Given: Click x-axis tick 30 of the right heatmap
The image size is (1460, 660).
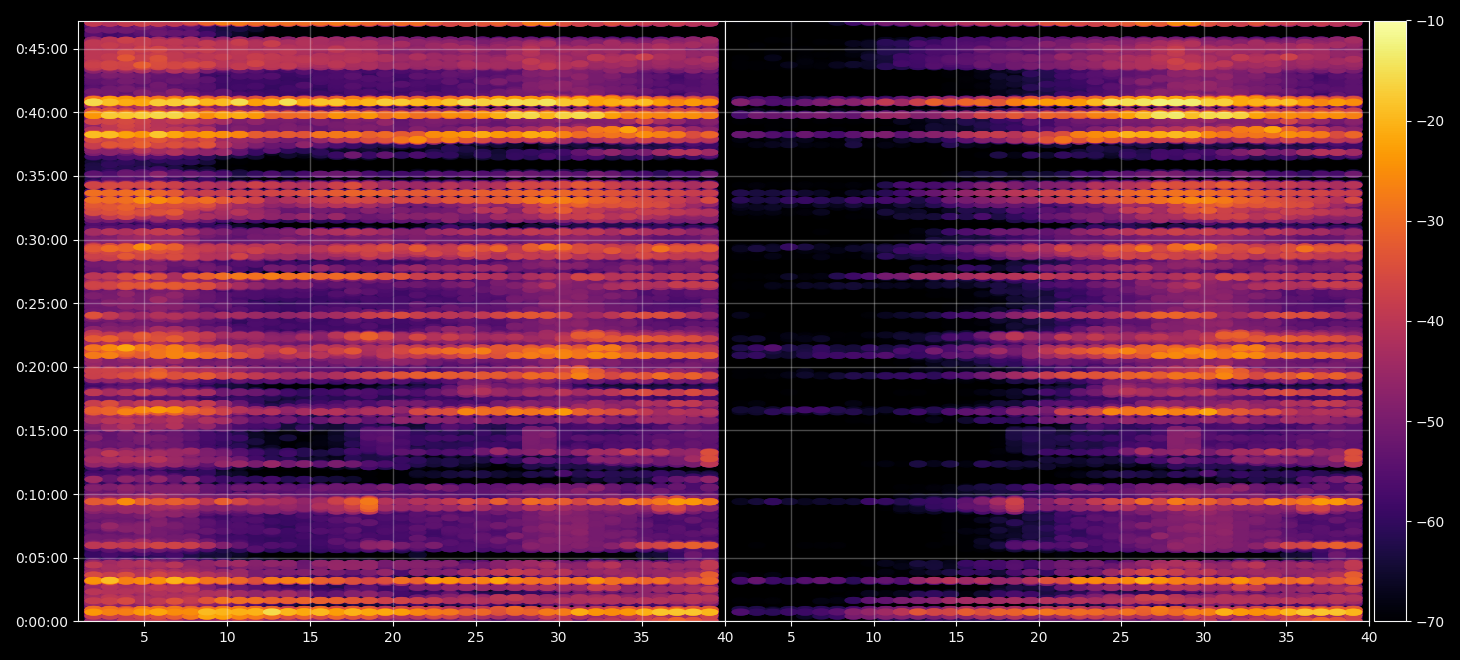Looking at the screenshot, I should 1204,637.
